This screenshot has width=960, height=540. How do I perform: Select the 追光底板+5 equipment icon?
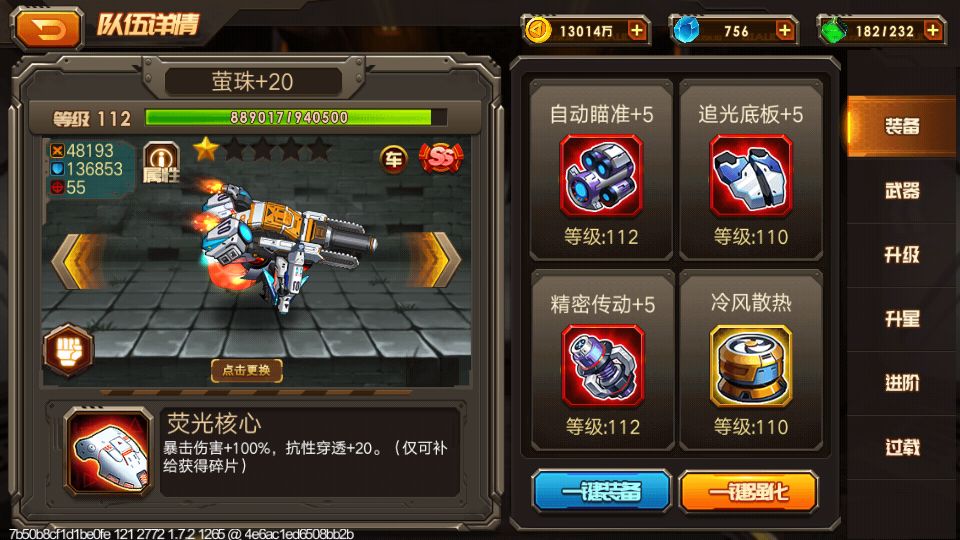click(751, 176)
